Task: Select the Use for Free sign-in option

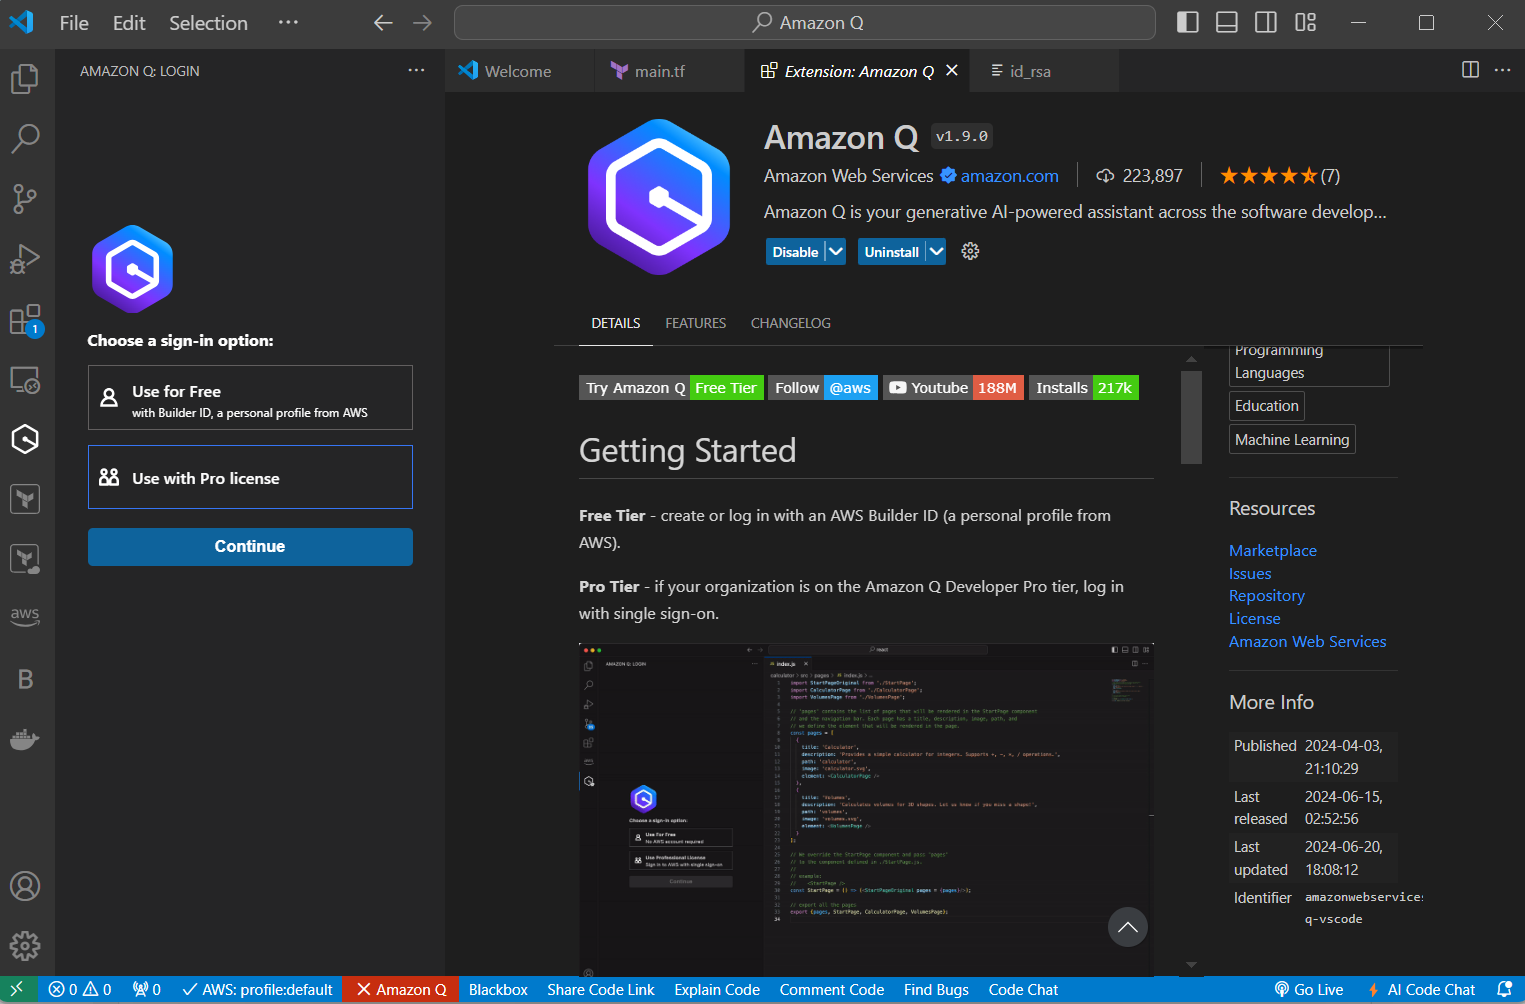Action: pyautogui.click(x=250, y=398)
